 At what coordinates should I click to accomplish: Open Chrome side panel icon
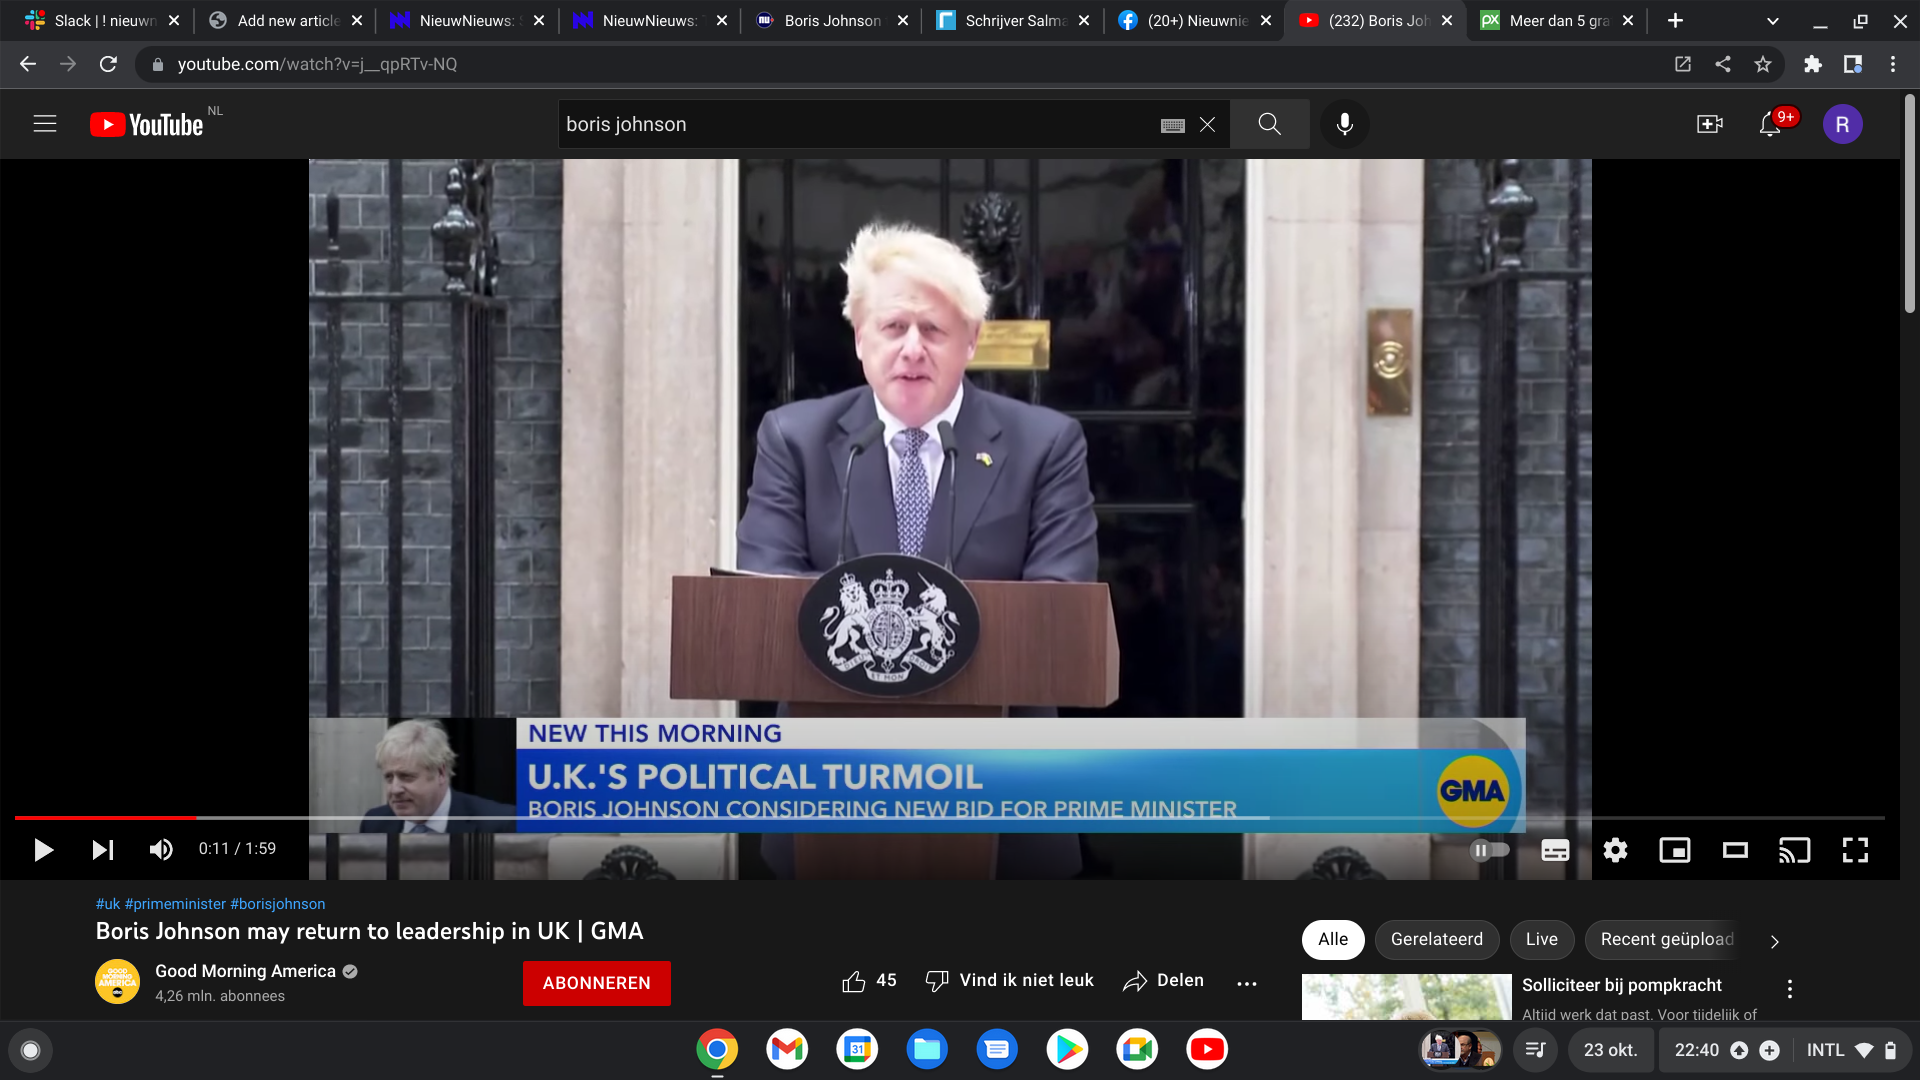(x=1853, y=64)
